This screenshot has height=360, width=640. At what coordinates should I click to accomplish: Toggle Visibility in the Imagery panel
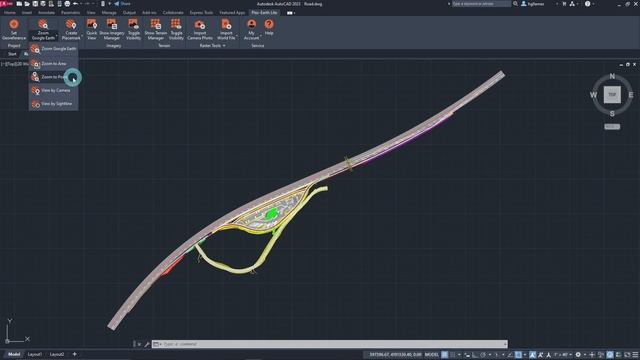133,29
